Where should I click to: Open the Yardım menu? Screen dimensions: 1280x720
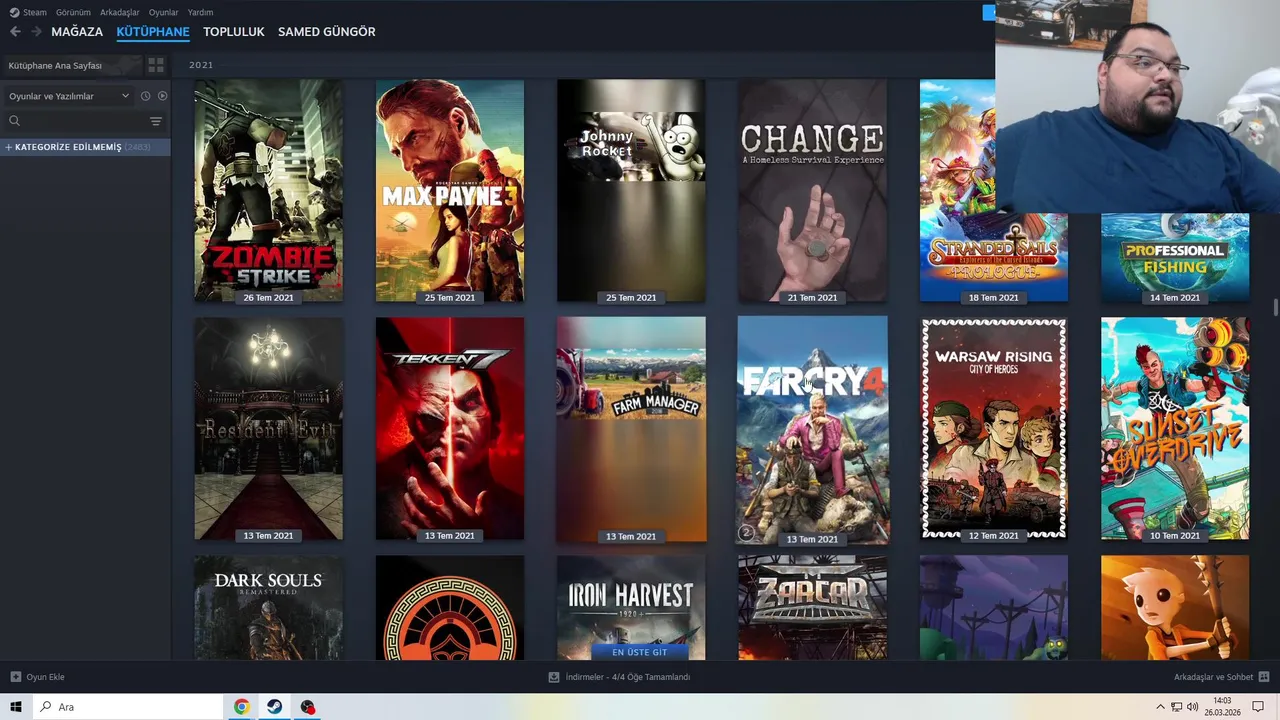coord(201,12)
